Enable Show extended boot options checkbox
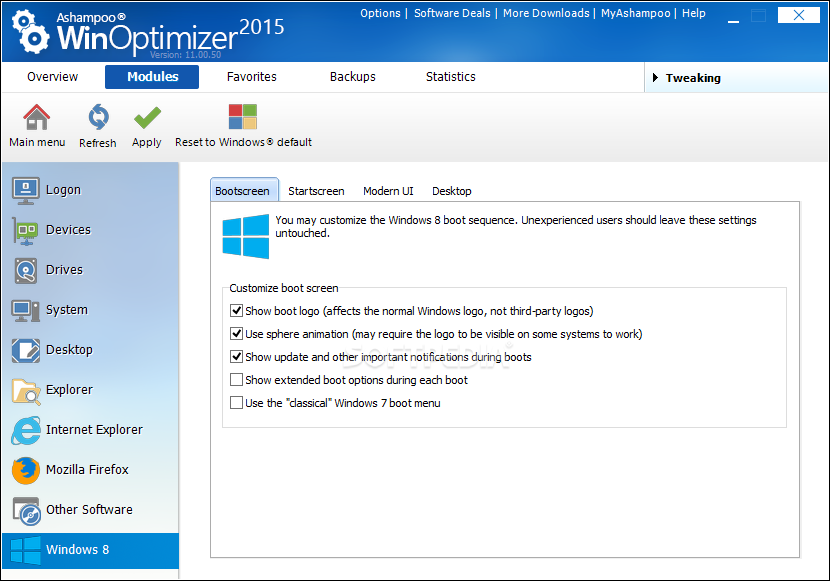830x581 pixels. 236,379
